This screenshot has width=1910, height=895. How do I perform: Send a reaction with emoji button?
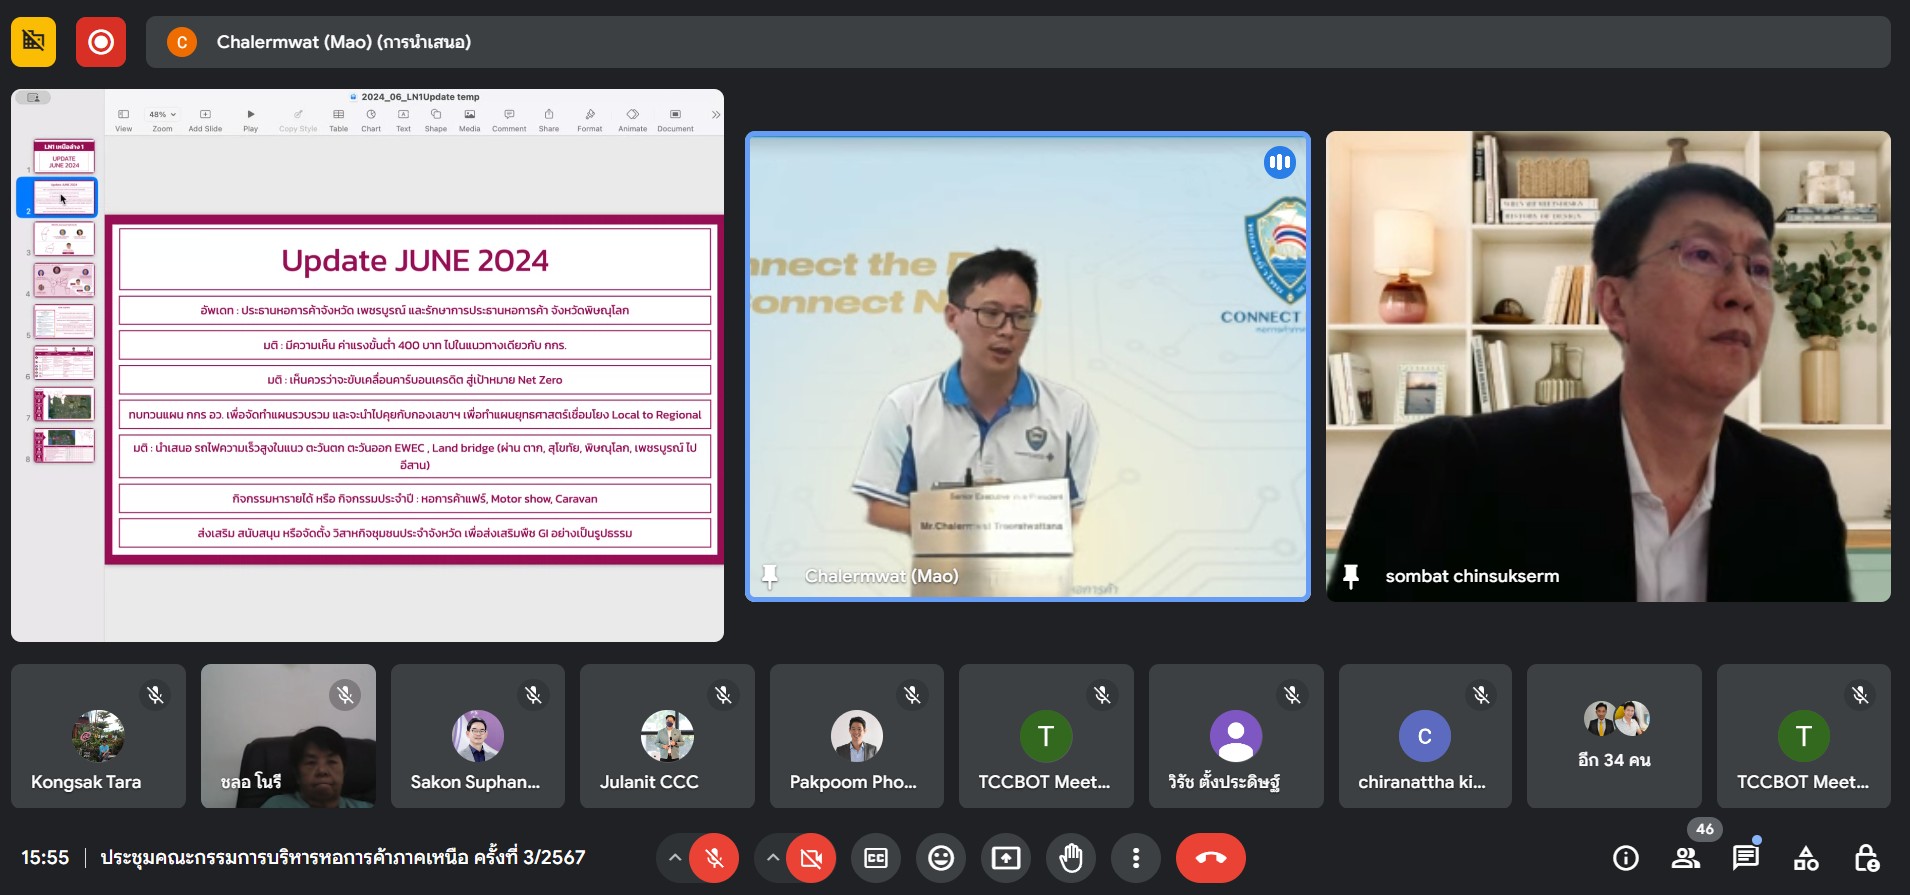(x=940, y=858)
